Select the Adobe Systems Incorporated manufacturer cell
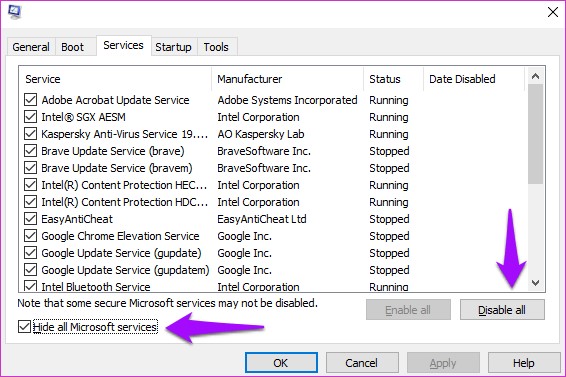 coord(287,100)
